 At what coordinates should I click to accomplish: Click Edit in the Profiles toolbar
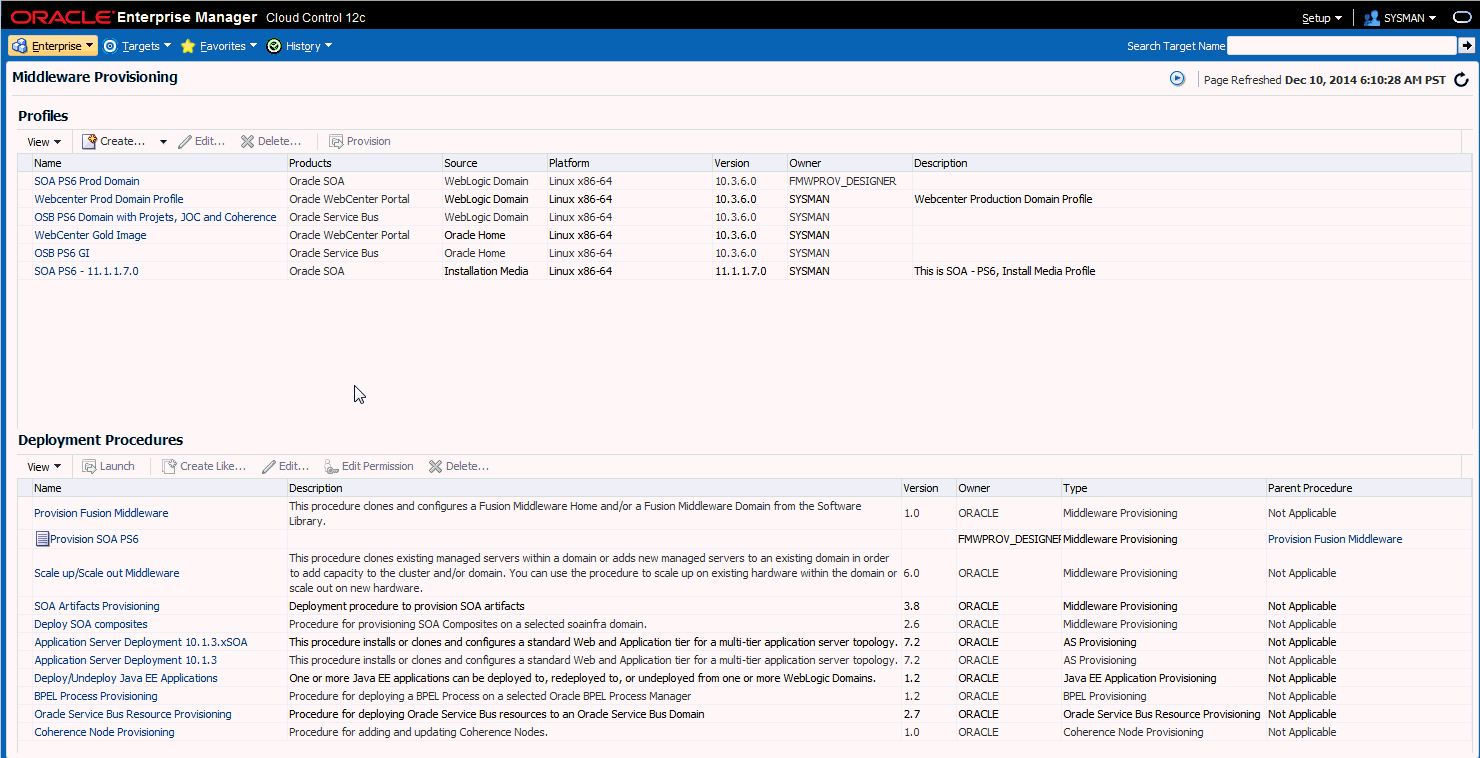pos(202,141)
